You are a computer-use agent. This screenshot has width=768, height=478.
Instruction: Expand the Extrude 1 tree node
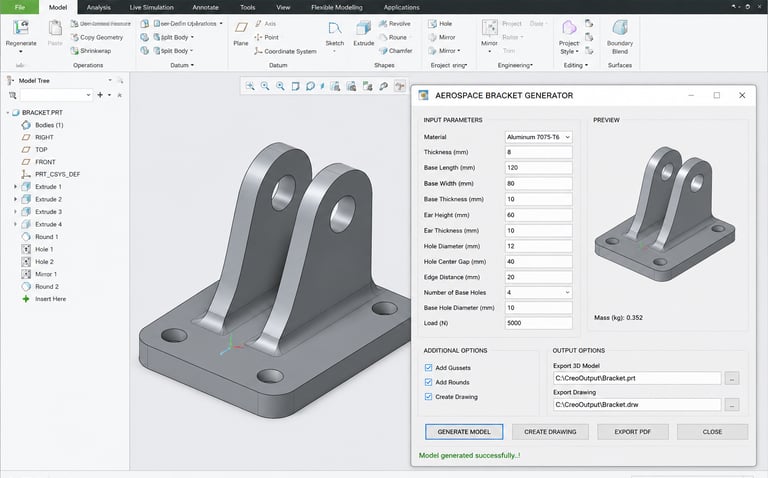[15, 187]
